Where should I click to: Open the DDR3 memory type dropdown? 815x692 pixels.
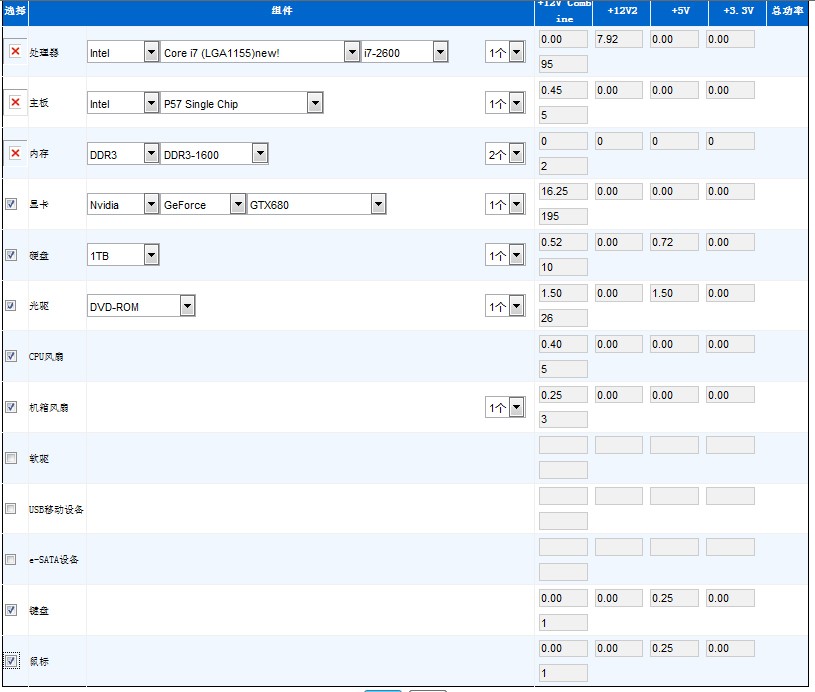(123, 154)
